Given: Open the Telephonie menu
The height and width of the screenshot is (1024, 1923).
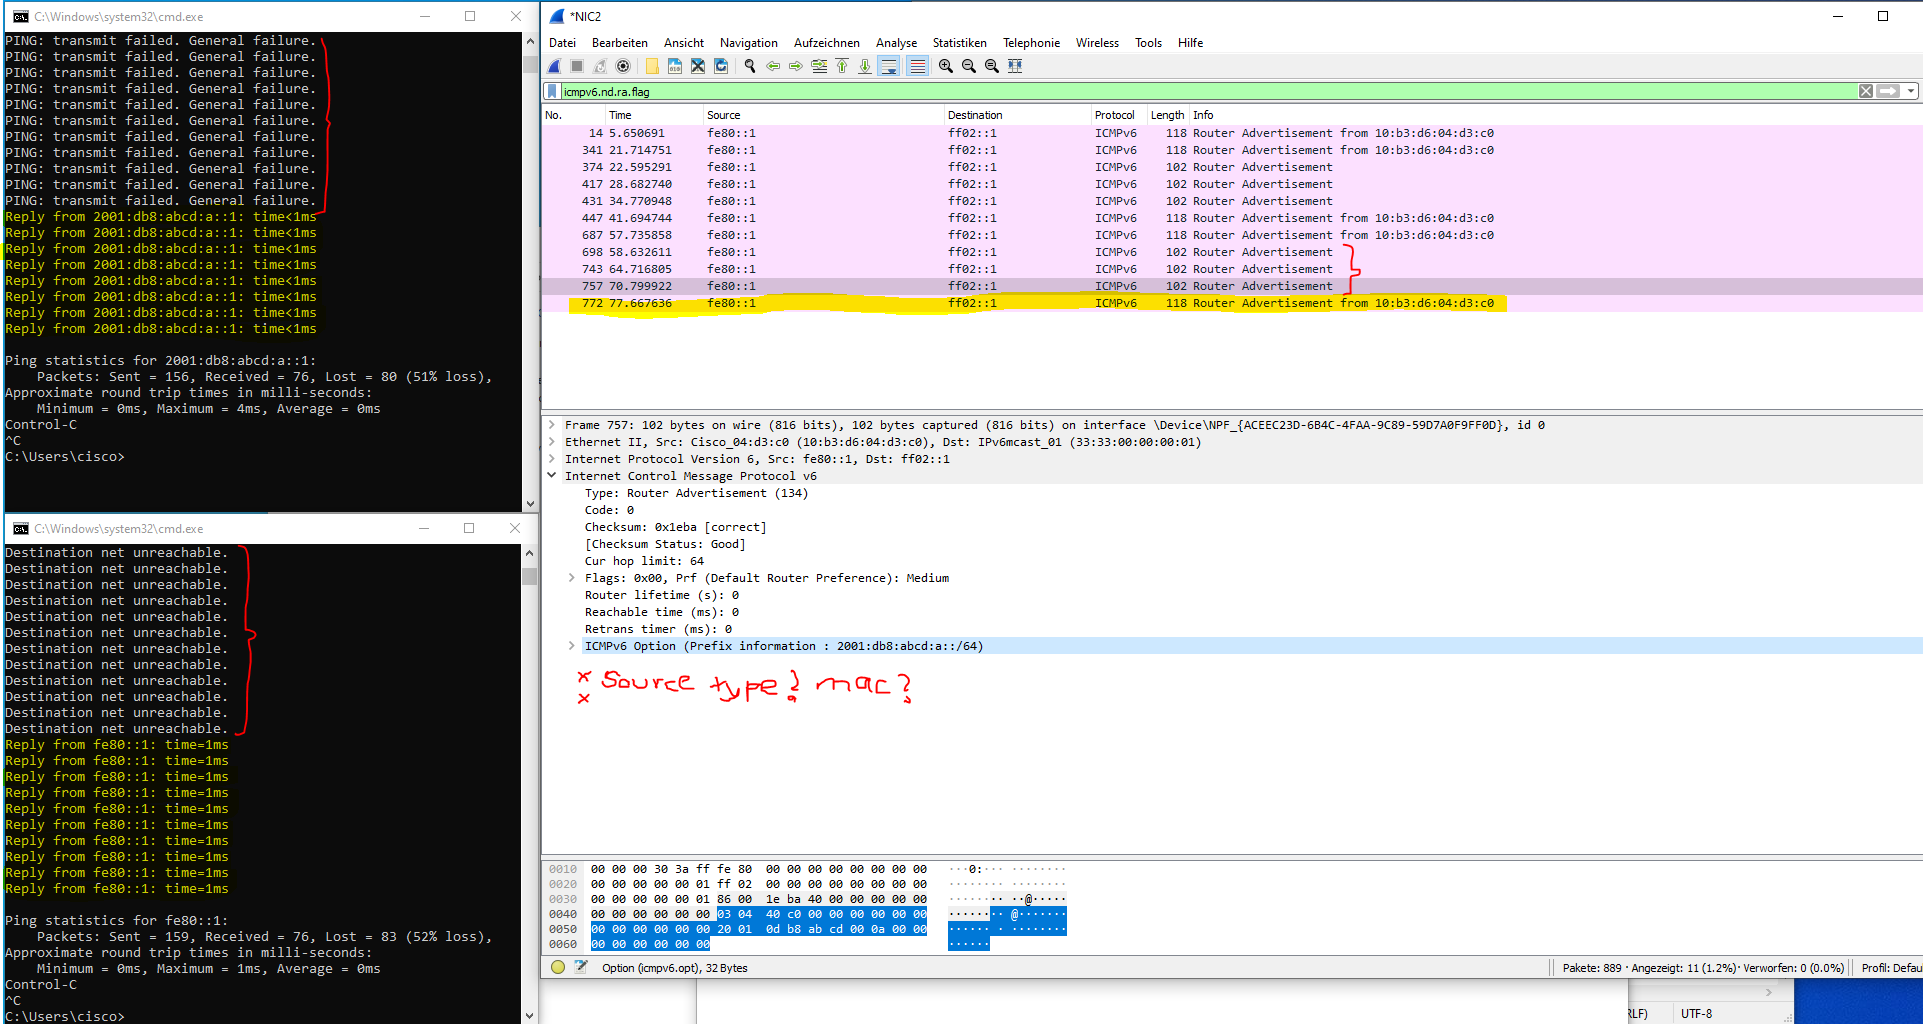Looking at the screenshot, I should [1031, 43].
